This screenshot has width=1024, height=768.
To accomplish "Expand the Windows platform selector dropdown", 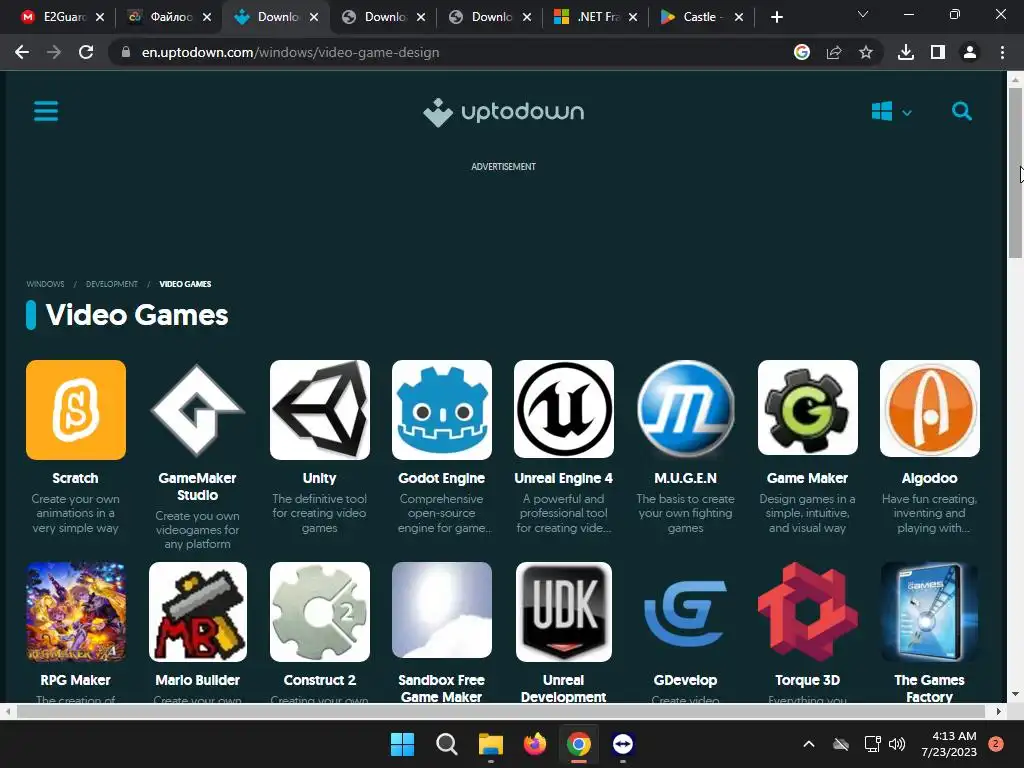I will pos(891,112).
